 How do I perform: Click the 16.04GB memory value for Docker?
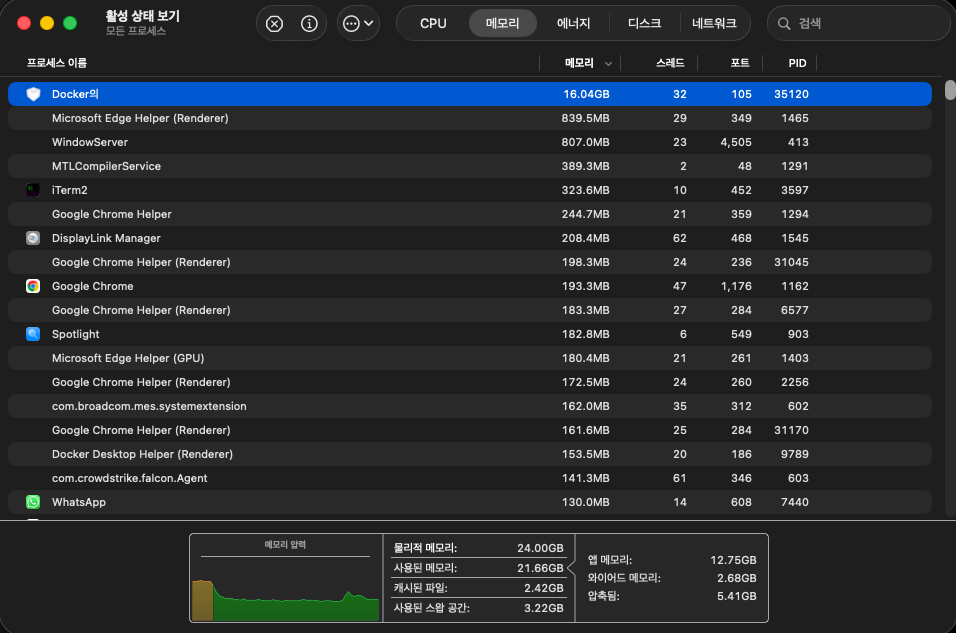point(586,94)
